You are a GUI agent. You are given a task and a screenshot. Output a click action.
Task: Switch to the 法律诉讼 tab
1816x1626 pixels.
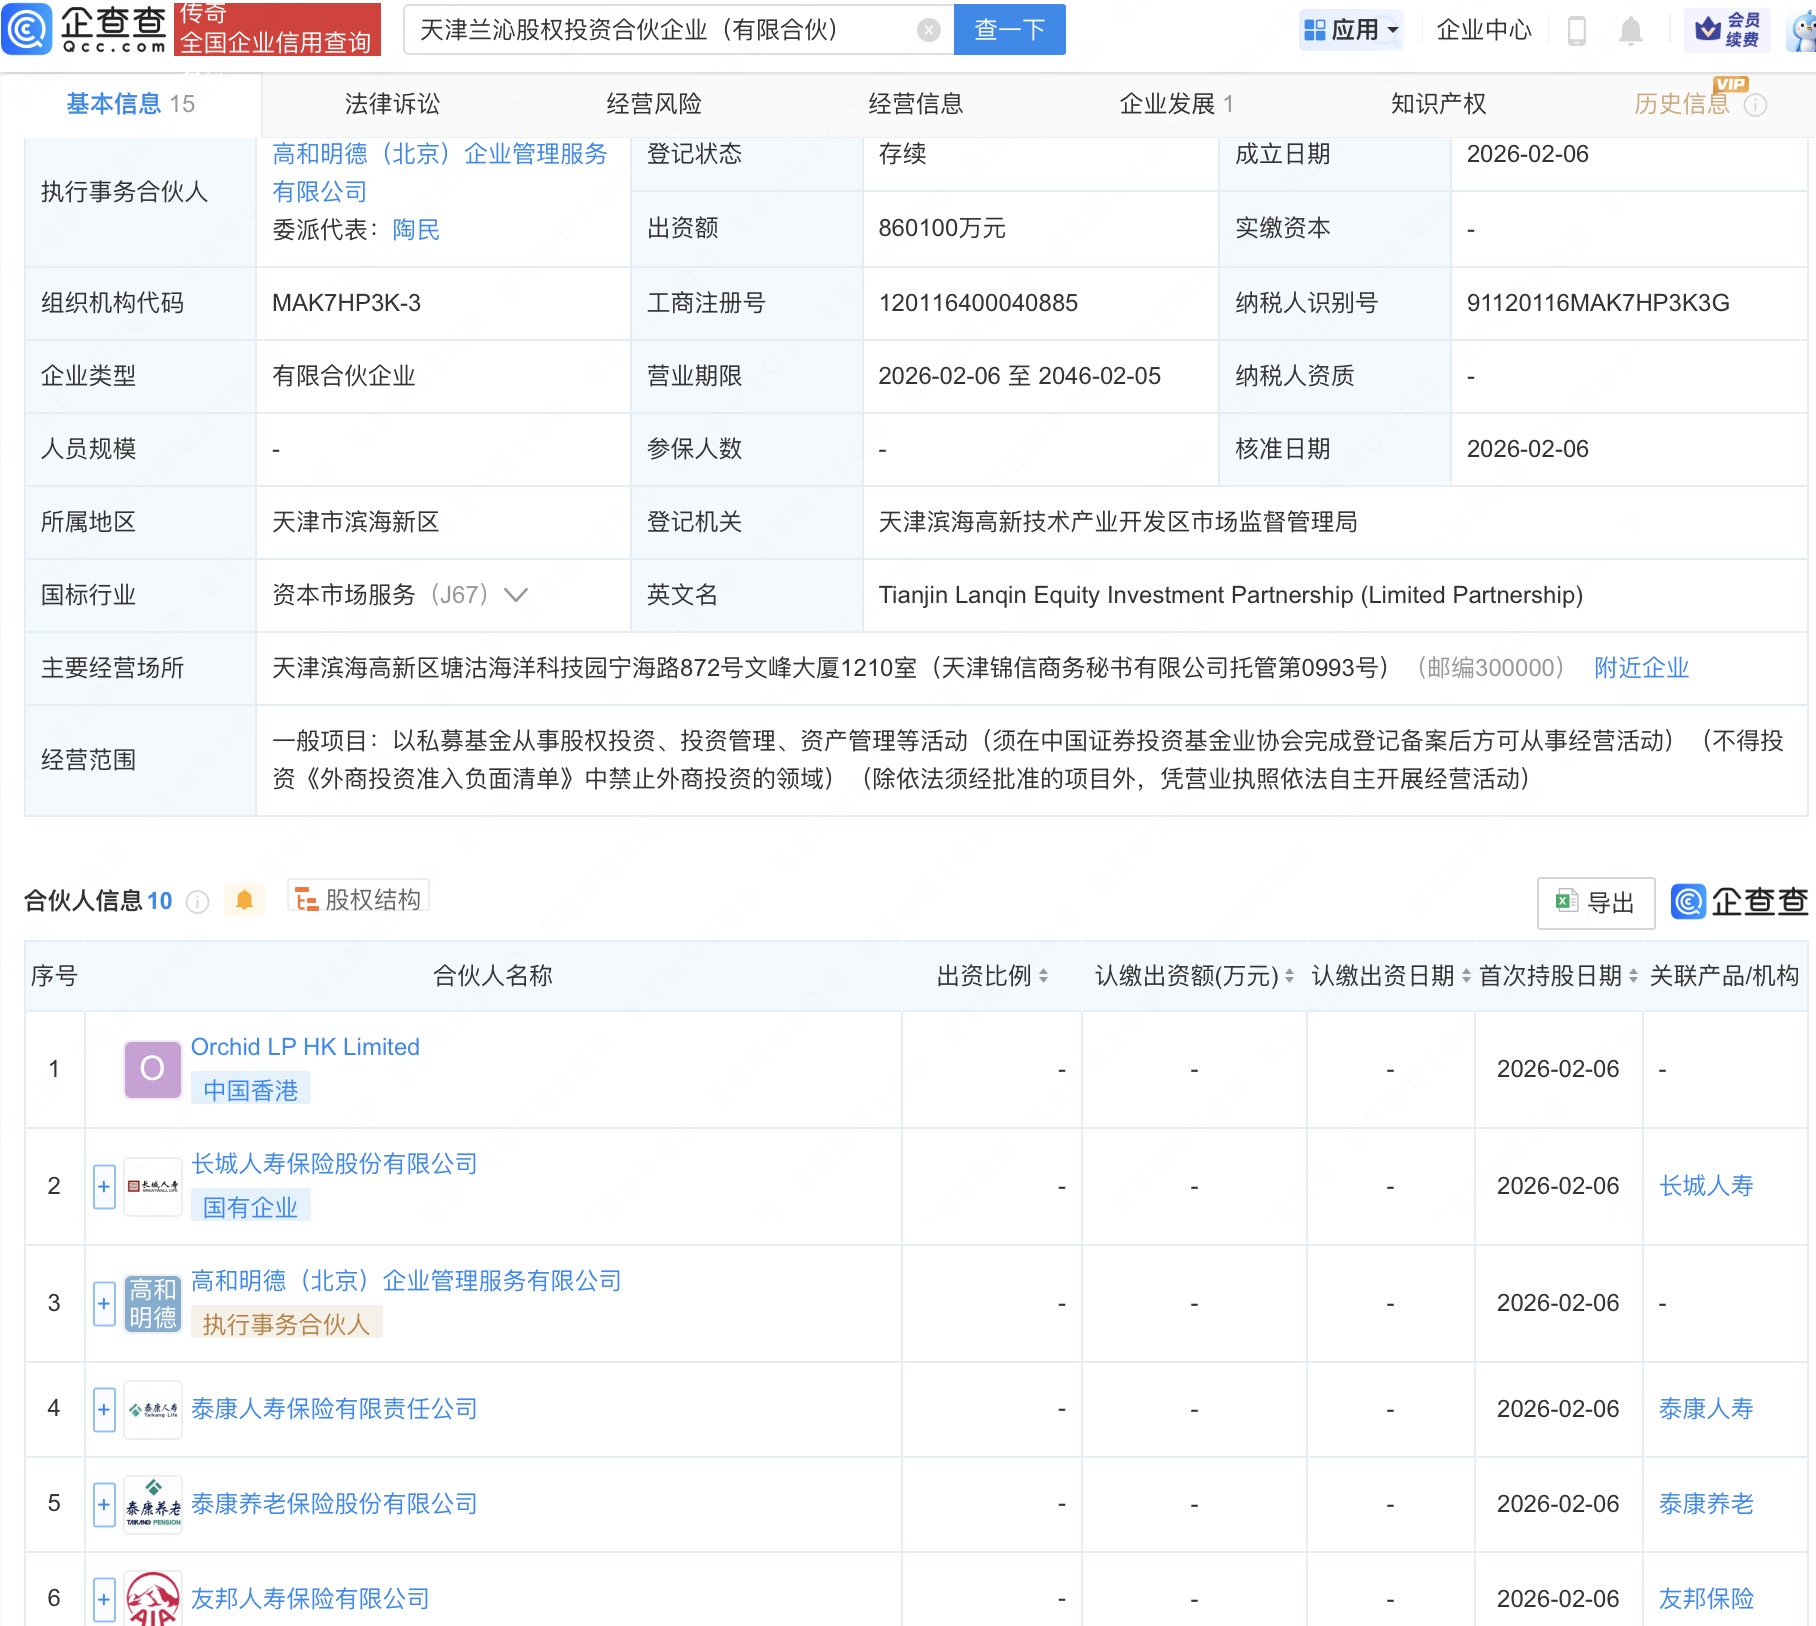click(392, 104)
